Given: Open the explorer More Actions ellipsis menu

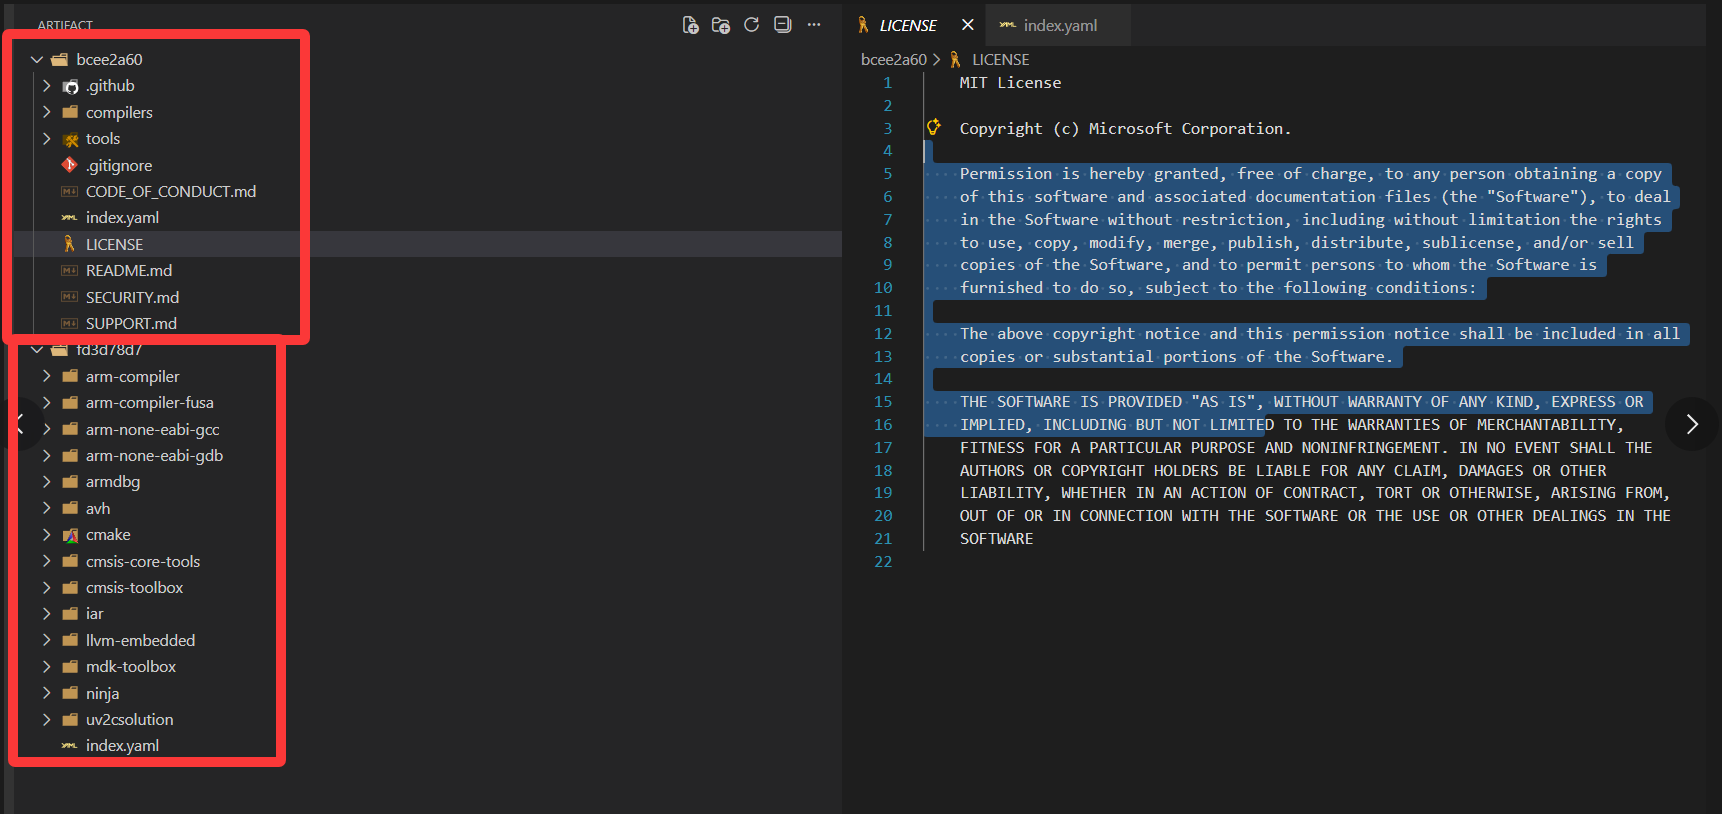Looking at the screenshot, I should tap(814, 25).
